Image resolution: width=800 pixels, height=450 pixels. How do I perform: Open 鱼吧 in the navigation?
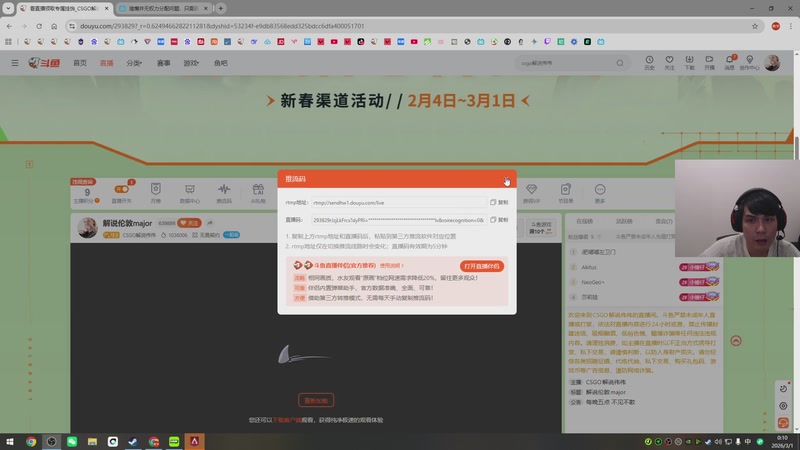[x=221, y=63]
